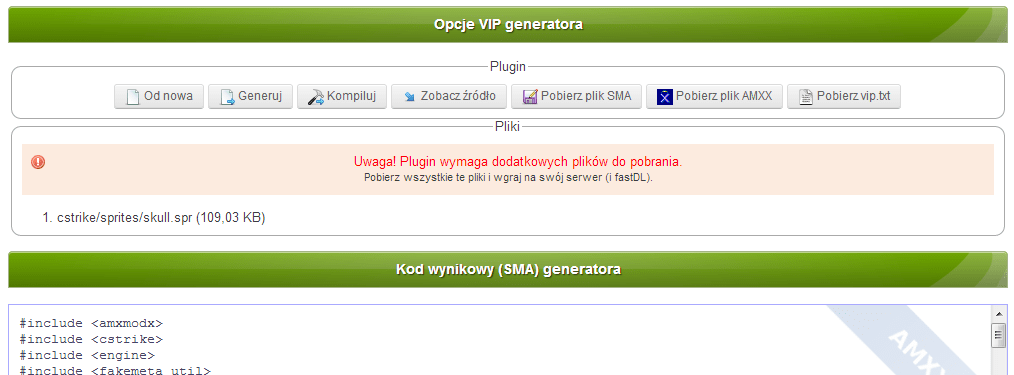Image resolution: width=1014 pixels, height=375 pixels.
Task: Download the compiled plugin via Pobierz plik AMXX
Action: pos(714,96)
